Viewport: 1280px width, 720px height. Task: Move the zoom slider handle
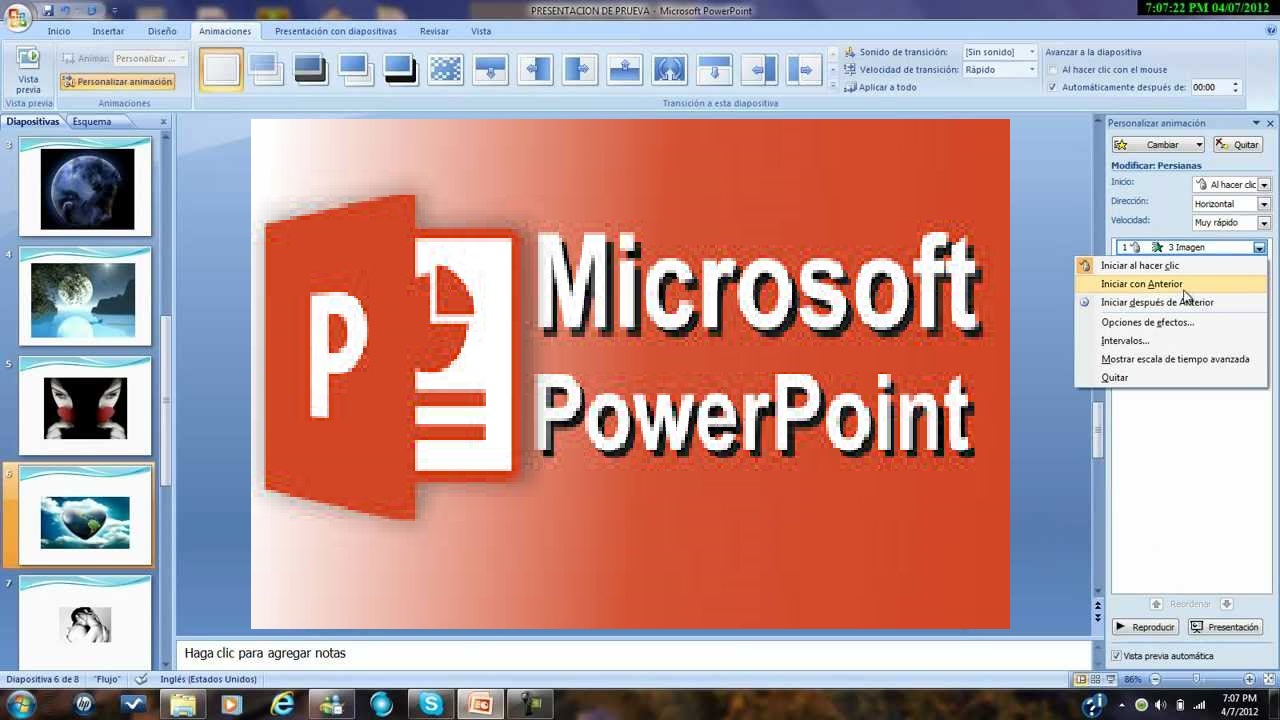click(x=1198, y=679)
